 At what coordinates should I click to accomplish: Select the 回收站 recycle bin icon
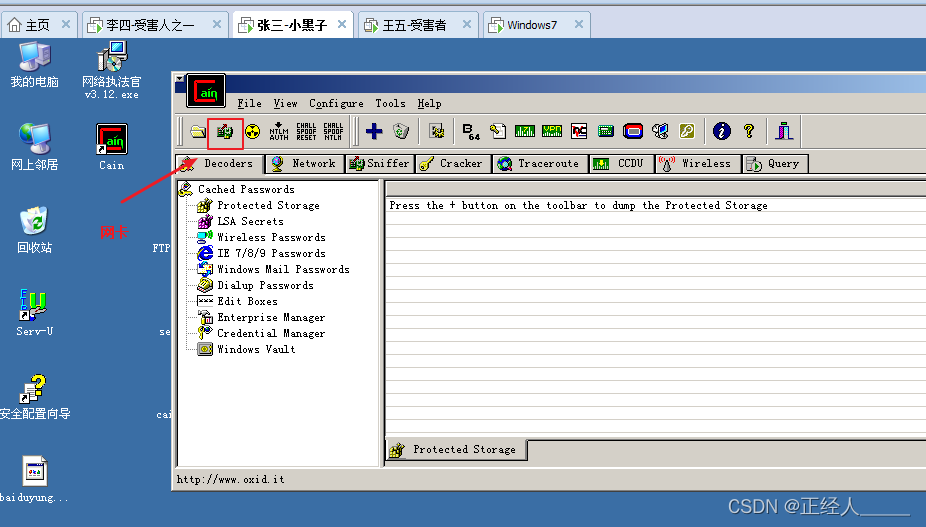34,230
